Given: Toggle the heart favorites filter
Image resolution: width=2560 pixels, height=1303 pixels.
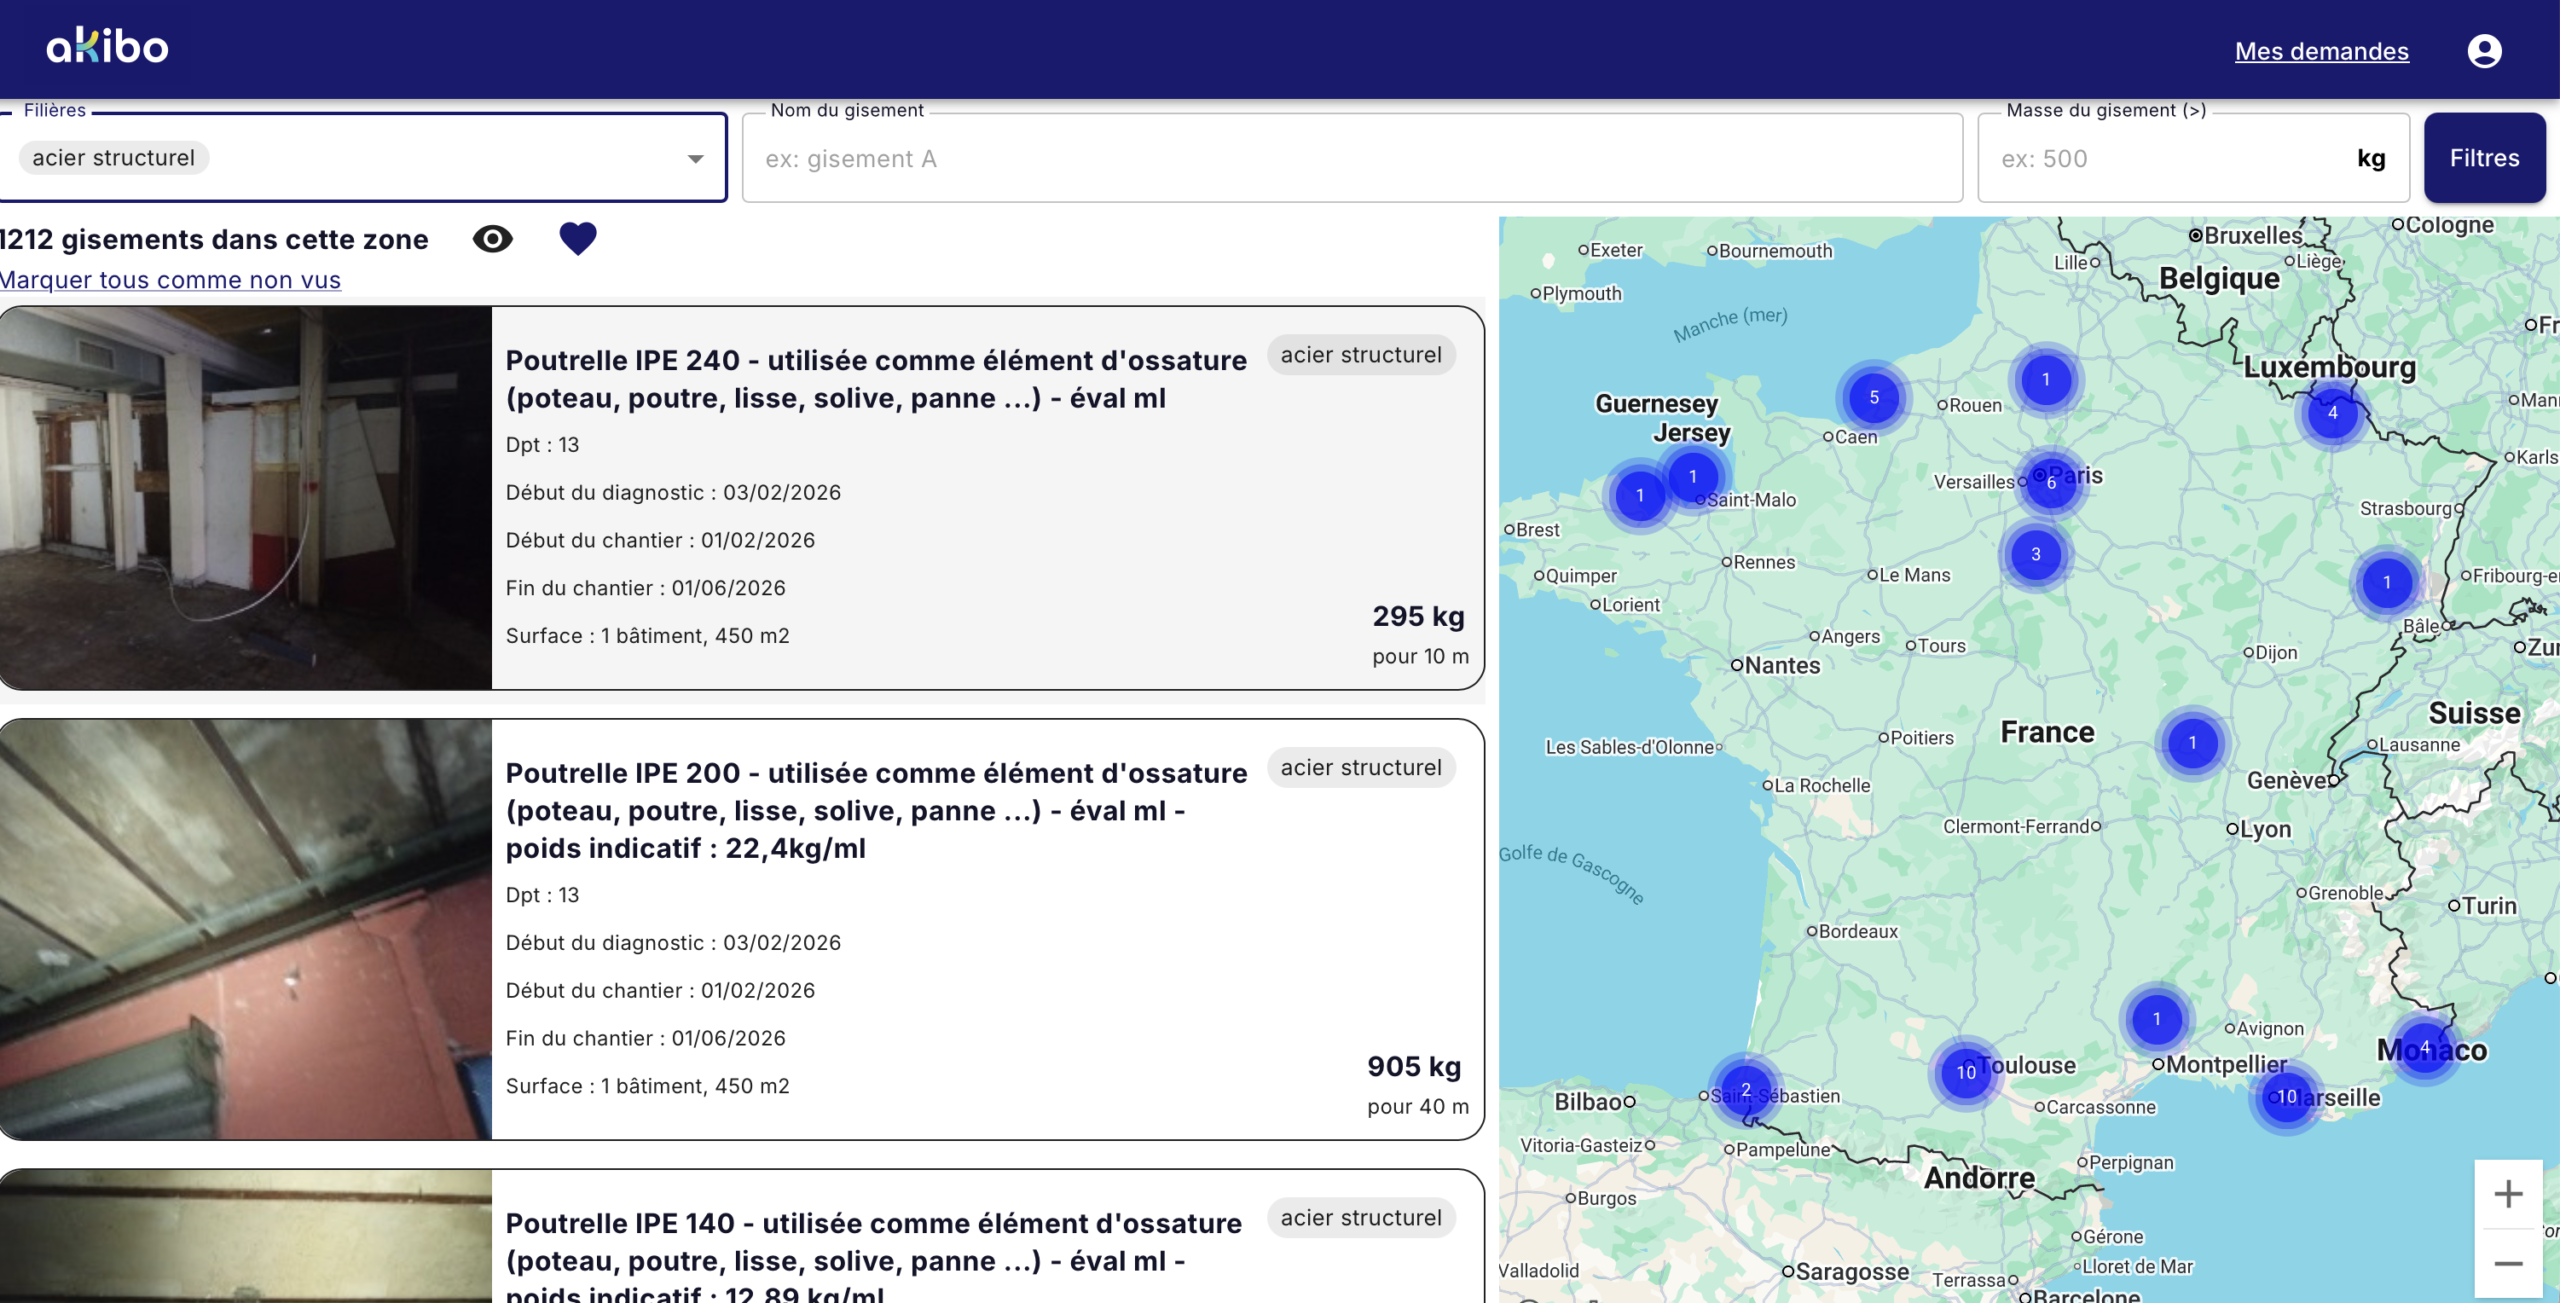Looking at the screenshot, I should 577,239.
